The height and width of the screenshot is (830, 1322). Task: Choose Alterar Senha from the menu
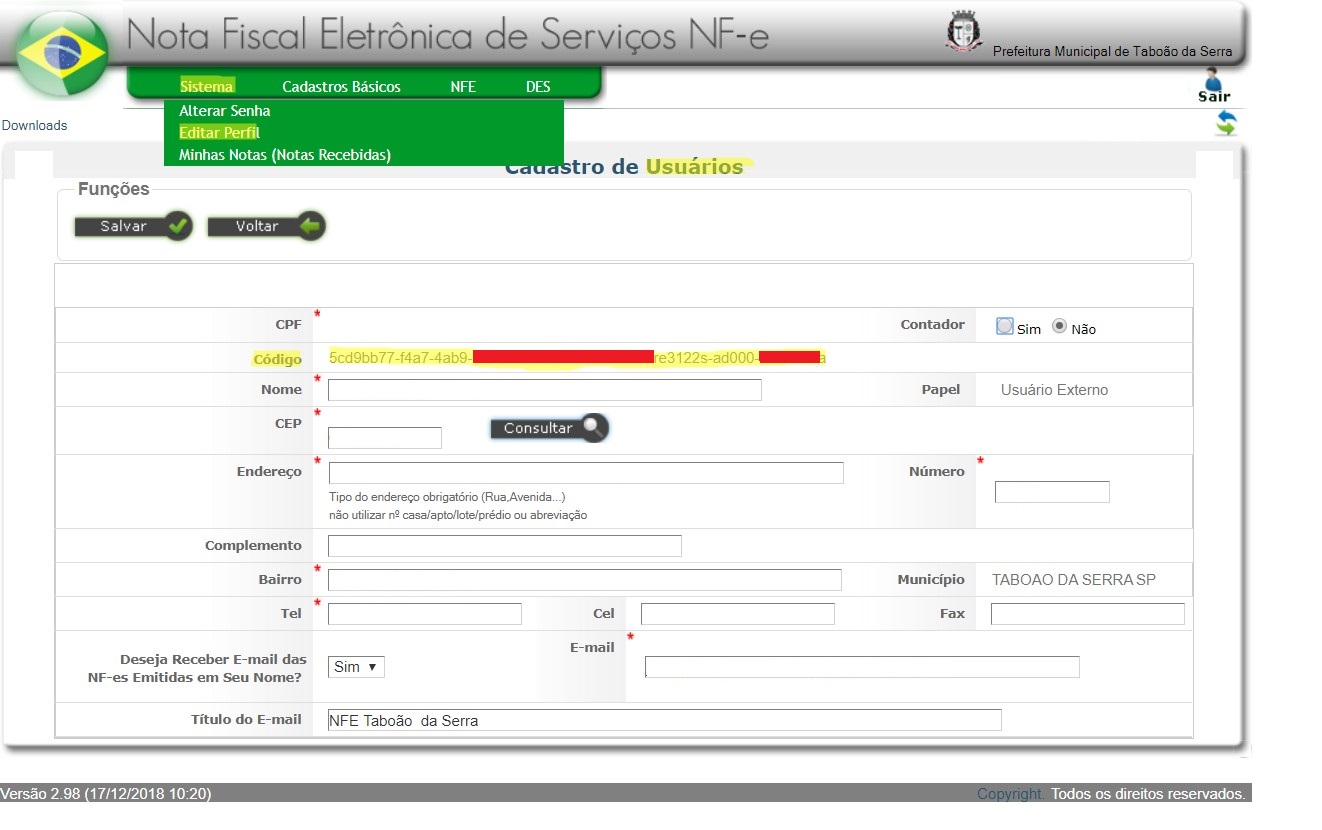click(x=225, y=111)
